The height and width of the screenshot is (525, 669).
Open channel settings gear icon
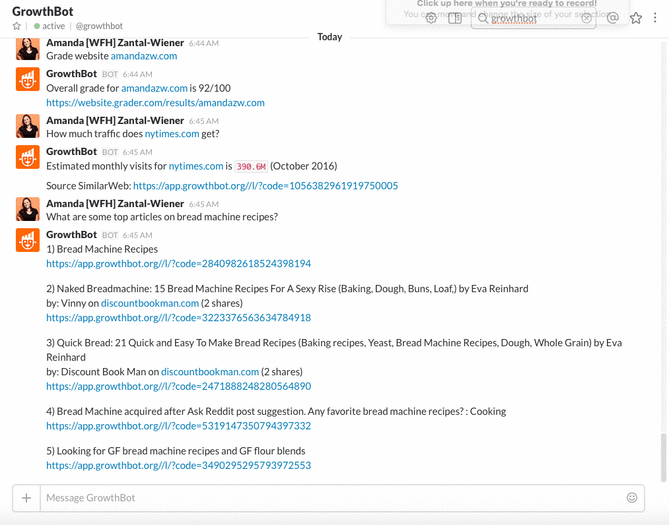(431, 18)
